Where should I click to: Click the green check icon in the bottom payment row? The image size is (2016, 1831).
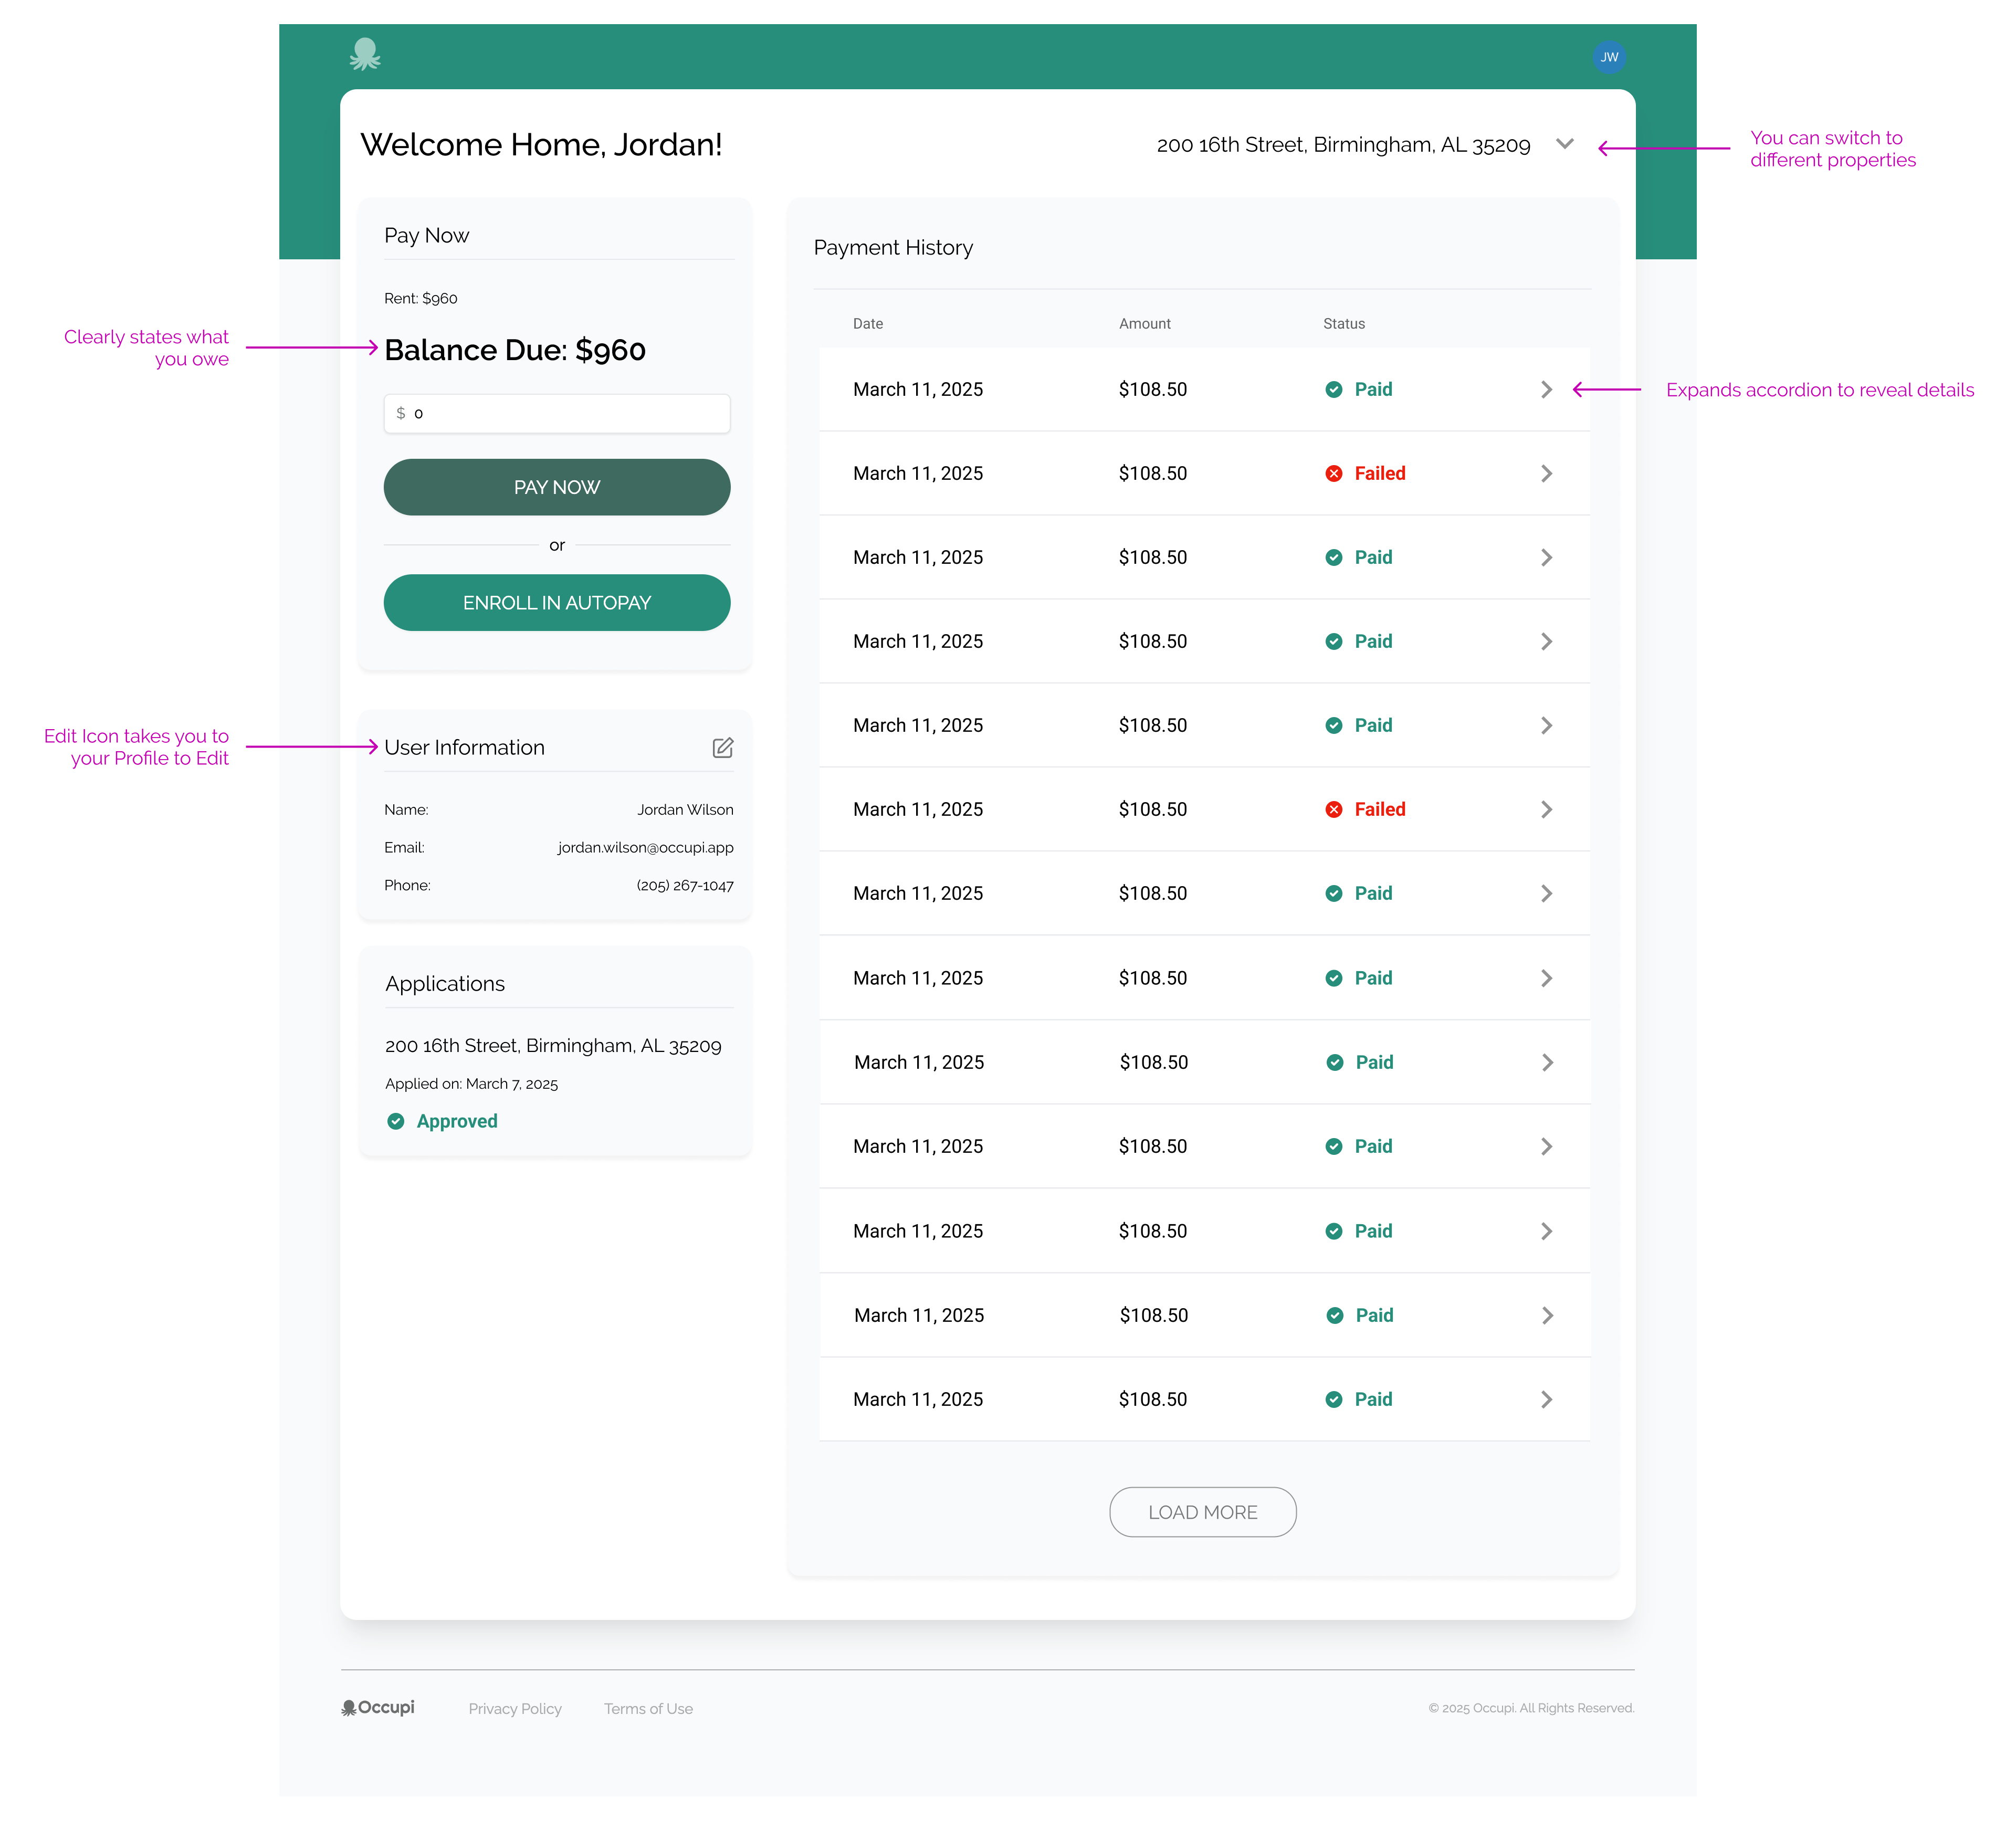[1334, 1399]
